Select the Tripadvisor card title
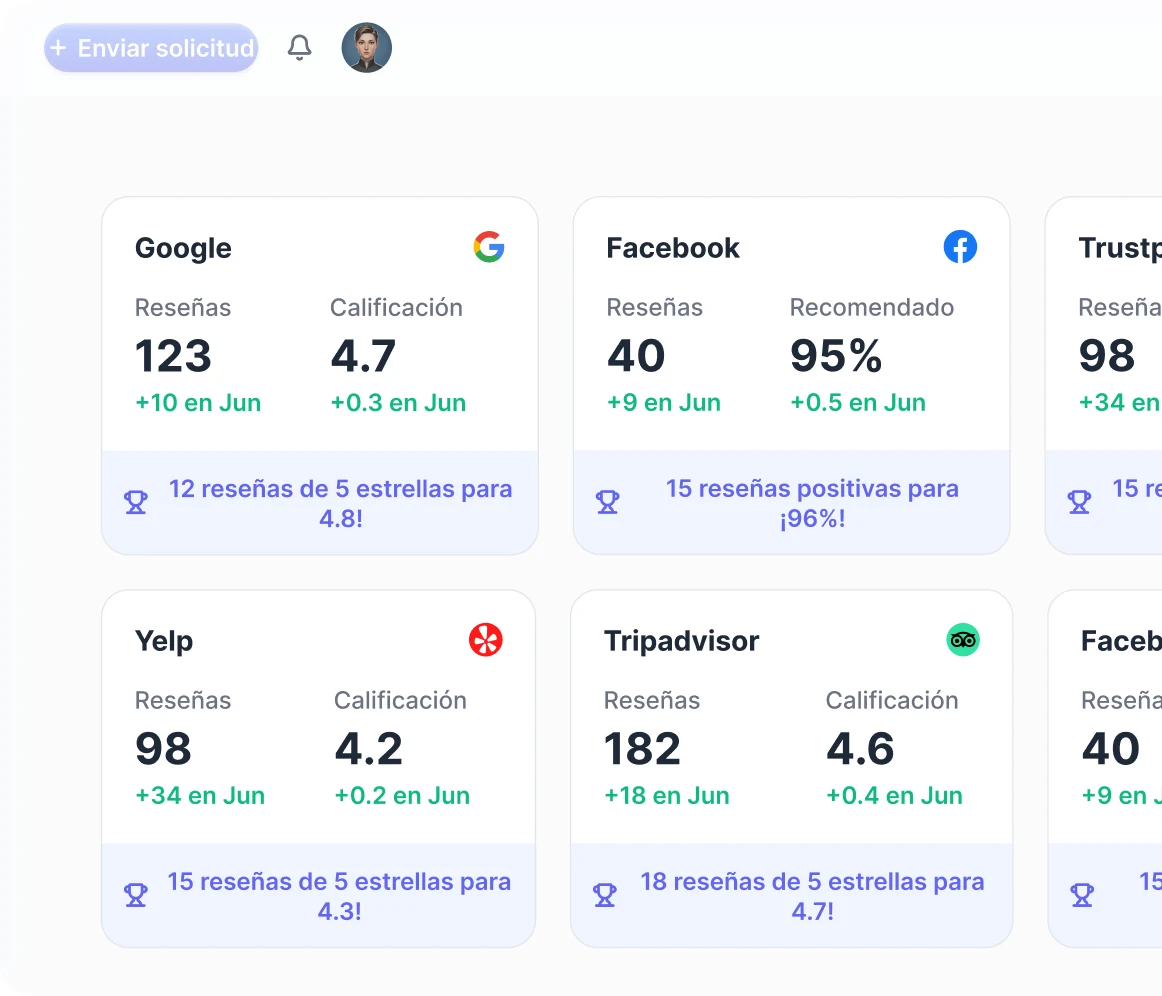This screenshot has height=996, width=1162. [682, 640]
